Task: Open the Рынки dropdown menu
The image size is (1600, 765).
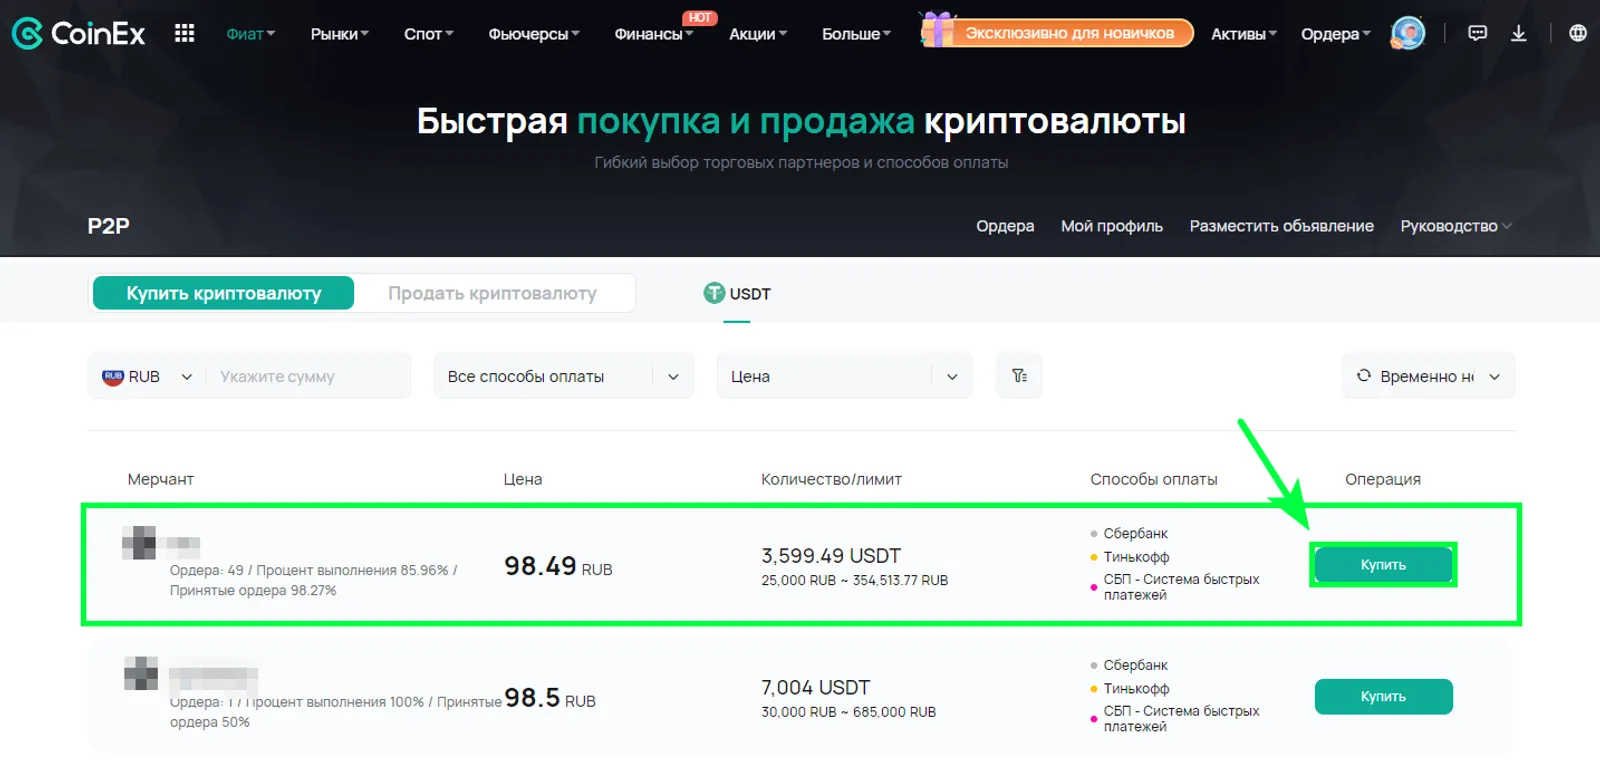Action: 339,34
